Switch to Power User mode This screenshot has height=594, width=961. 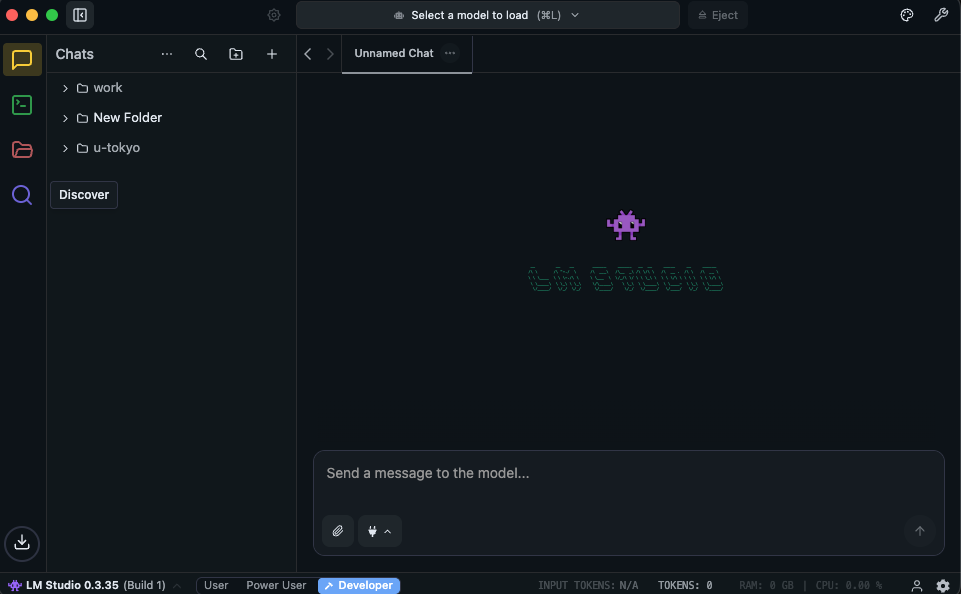276,585
